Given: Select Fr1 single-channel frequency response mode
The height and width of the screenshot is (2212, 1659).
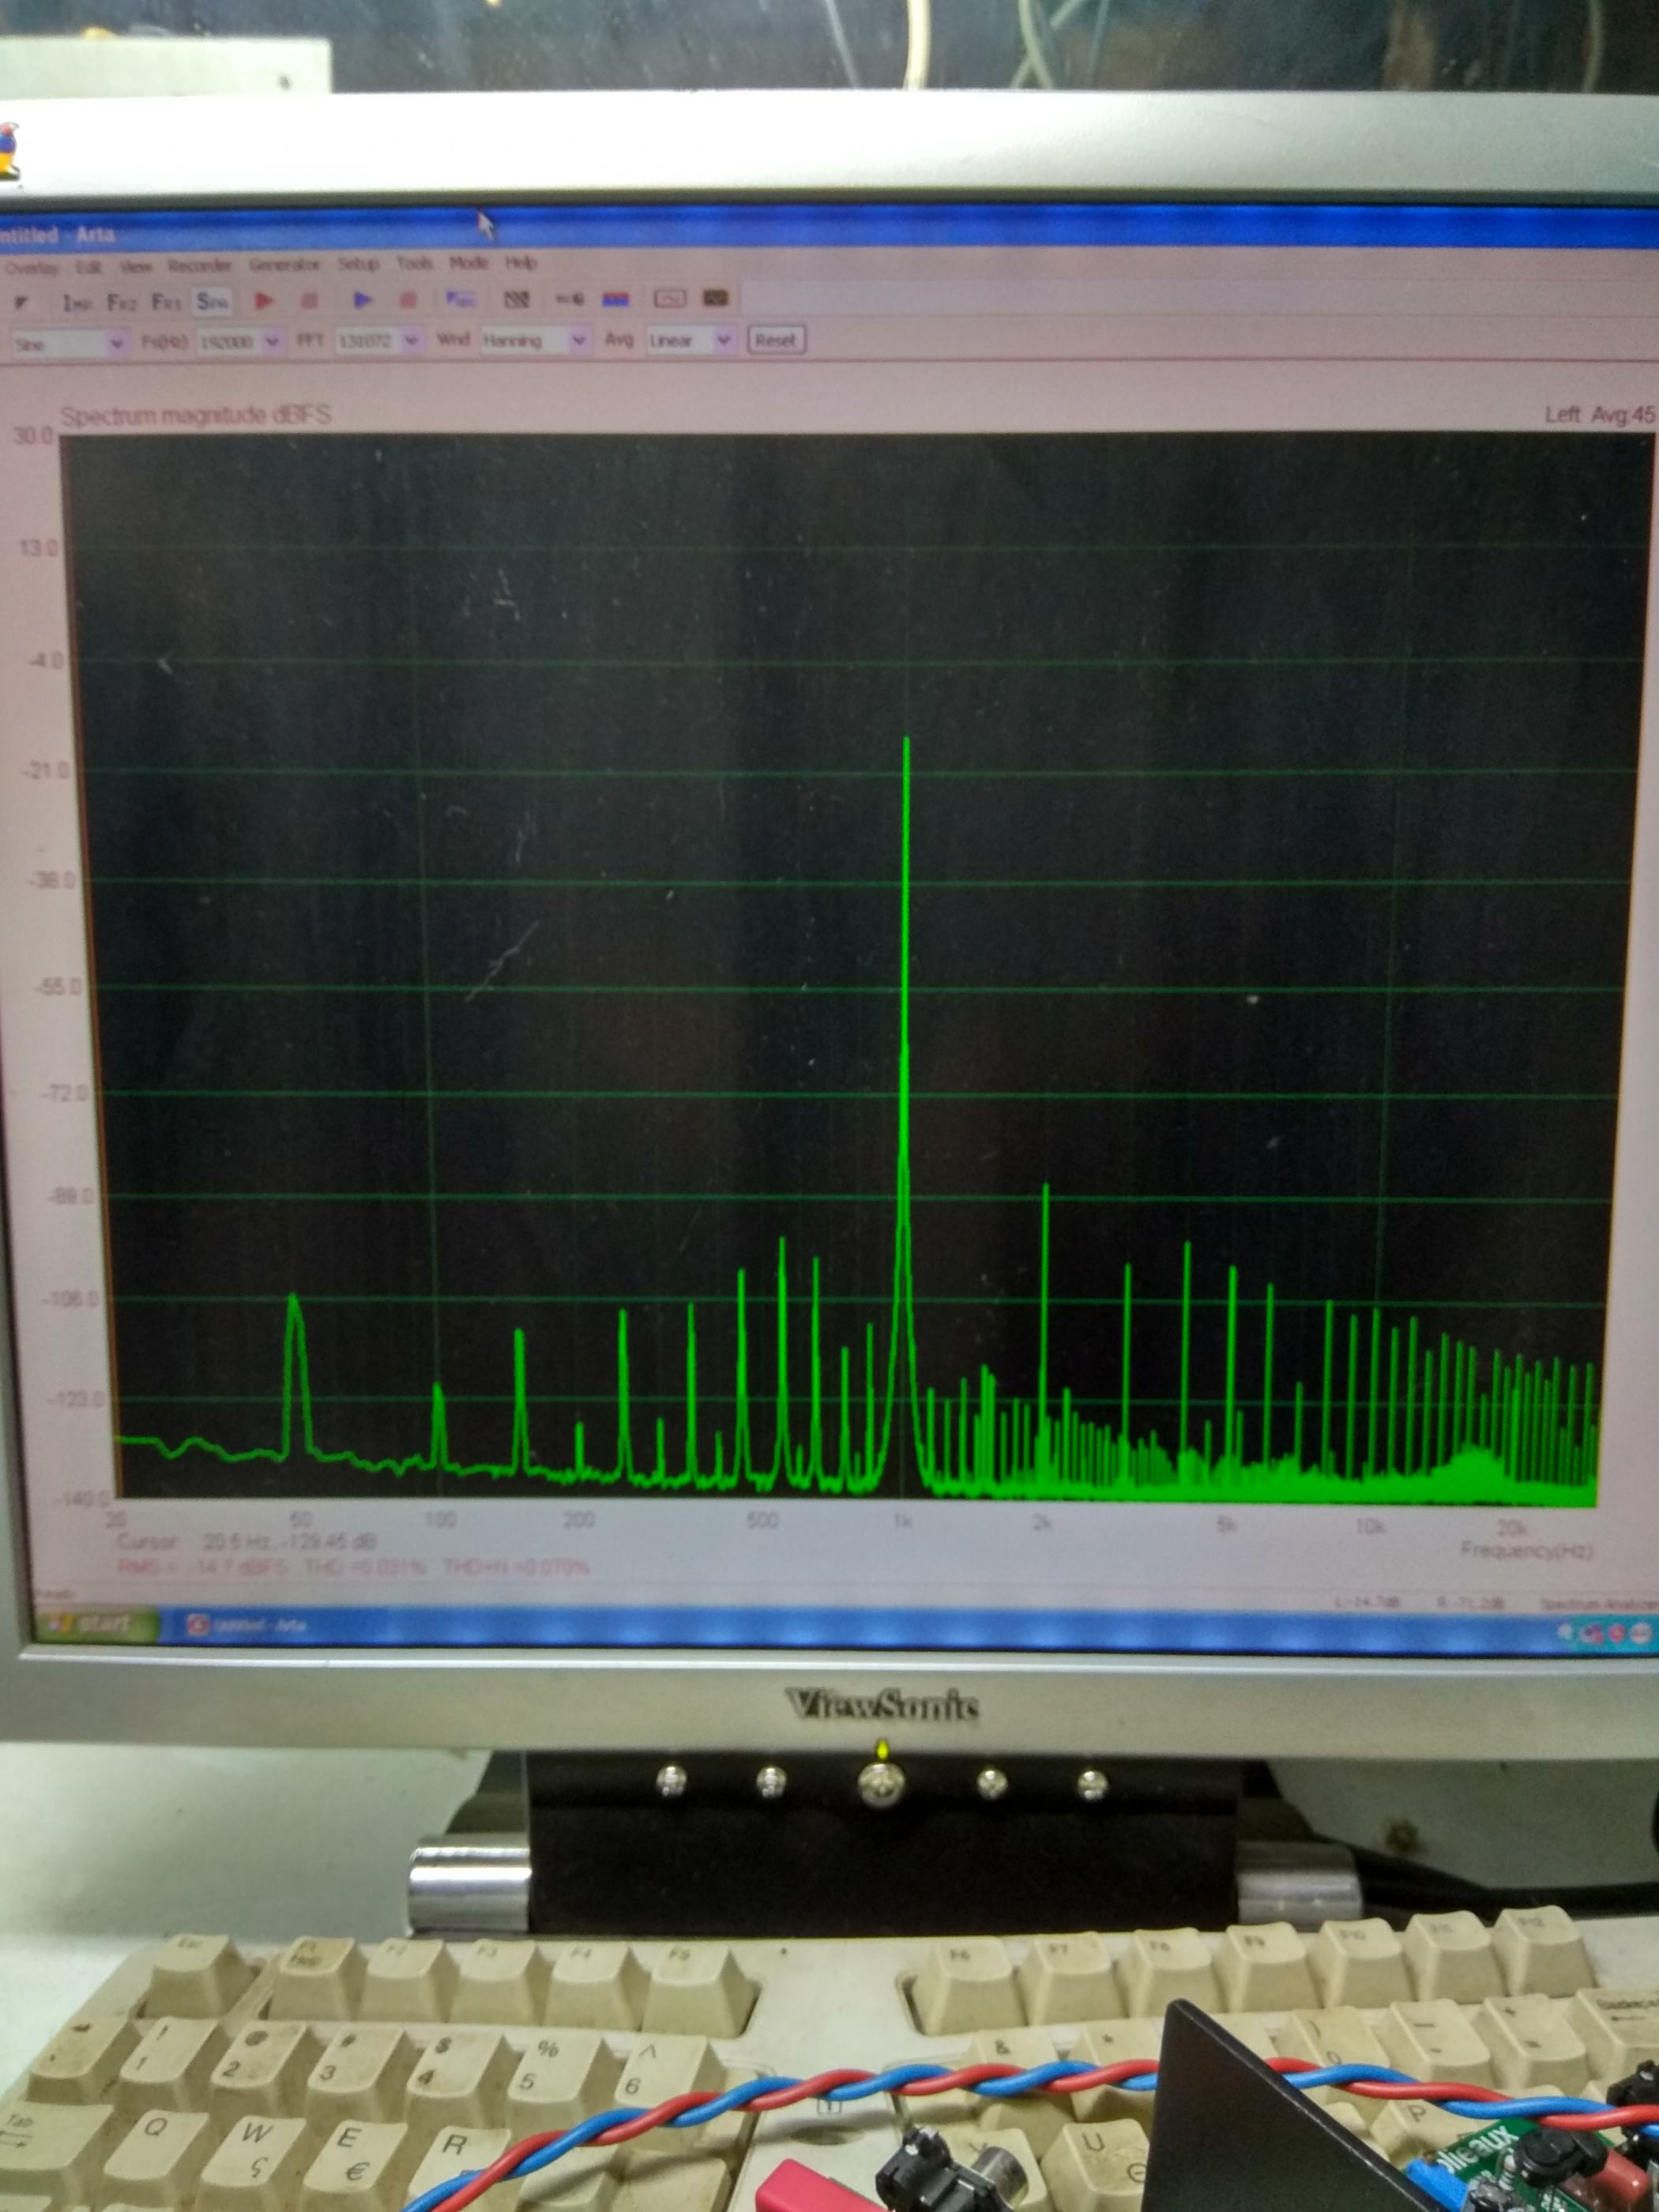Looking at the screenshot, I should [165, 302].
